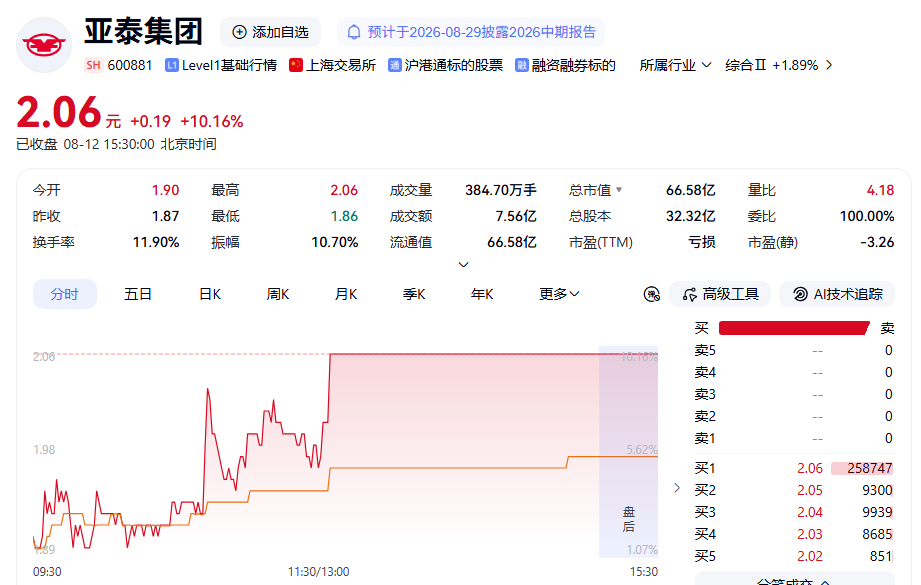Open the 2026中期报告 disclosure notice
The width and height of the screenshot is (921, 585).
[470, 32]
